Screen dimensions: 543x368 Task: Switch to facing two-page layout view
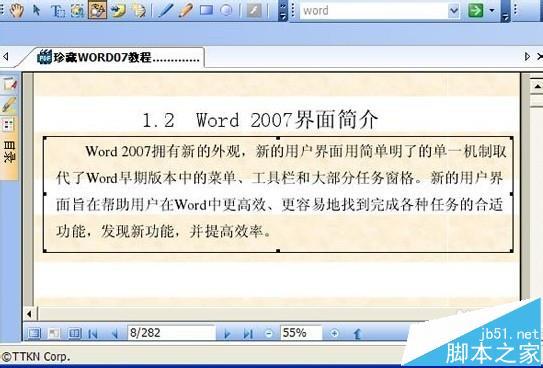click(x=74, y=333)
